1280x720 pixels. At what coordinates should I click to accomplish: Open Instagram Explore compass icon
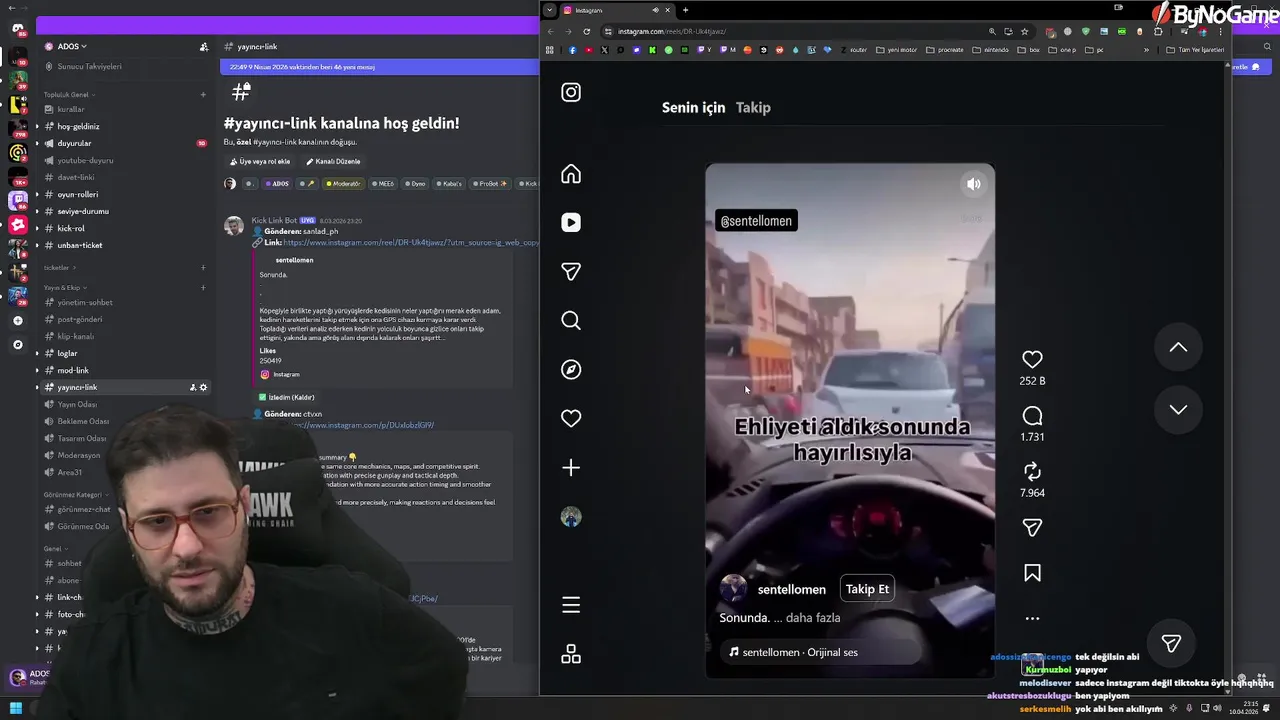(x=571, y=369)
